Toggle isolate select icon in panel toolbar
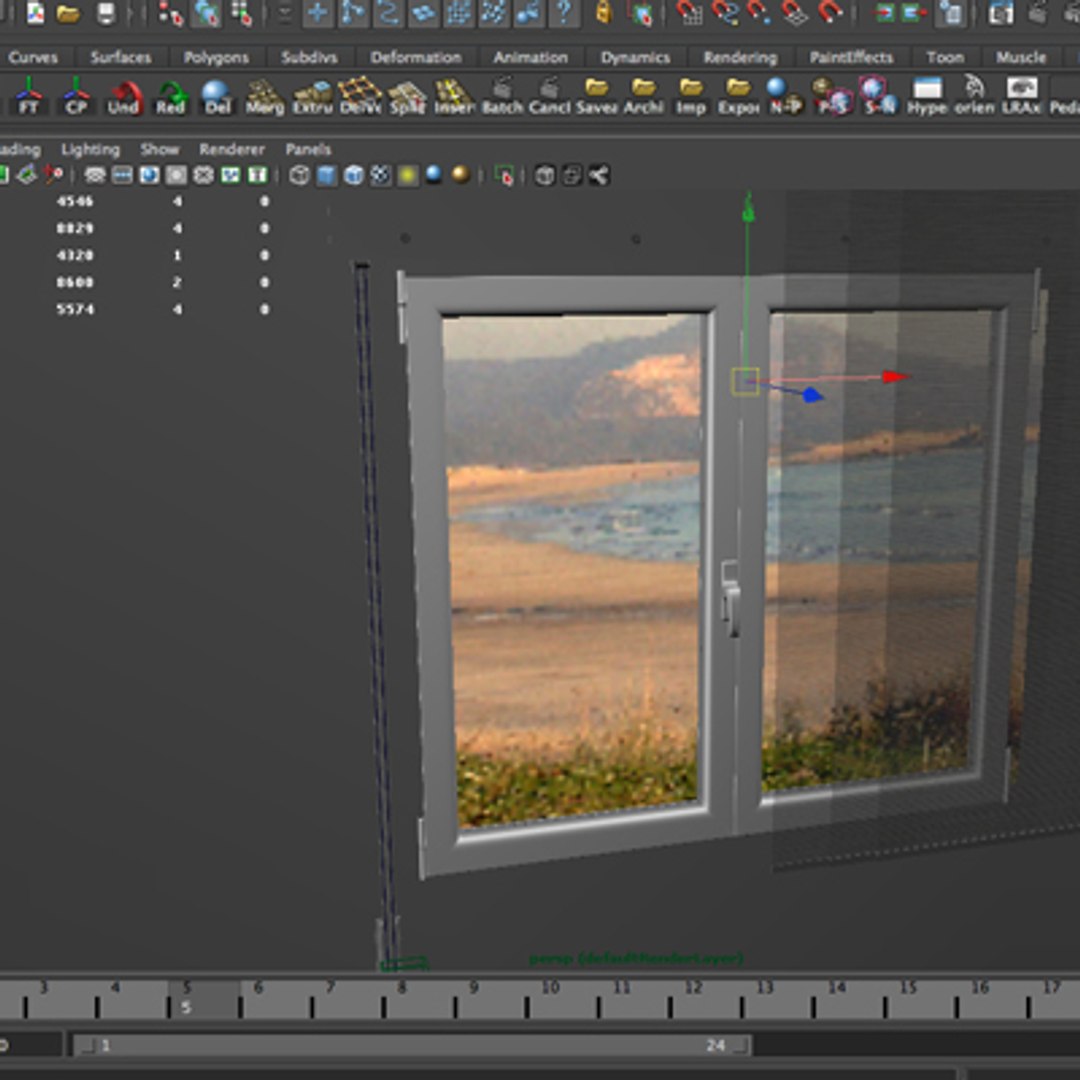This screenshot has height=1080, width=1080. 504,175
